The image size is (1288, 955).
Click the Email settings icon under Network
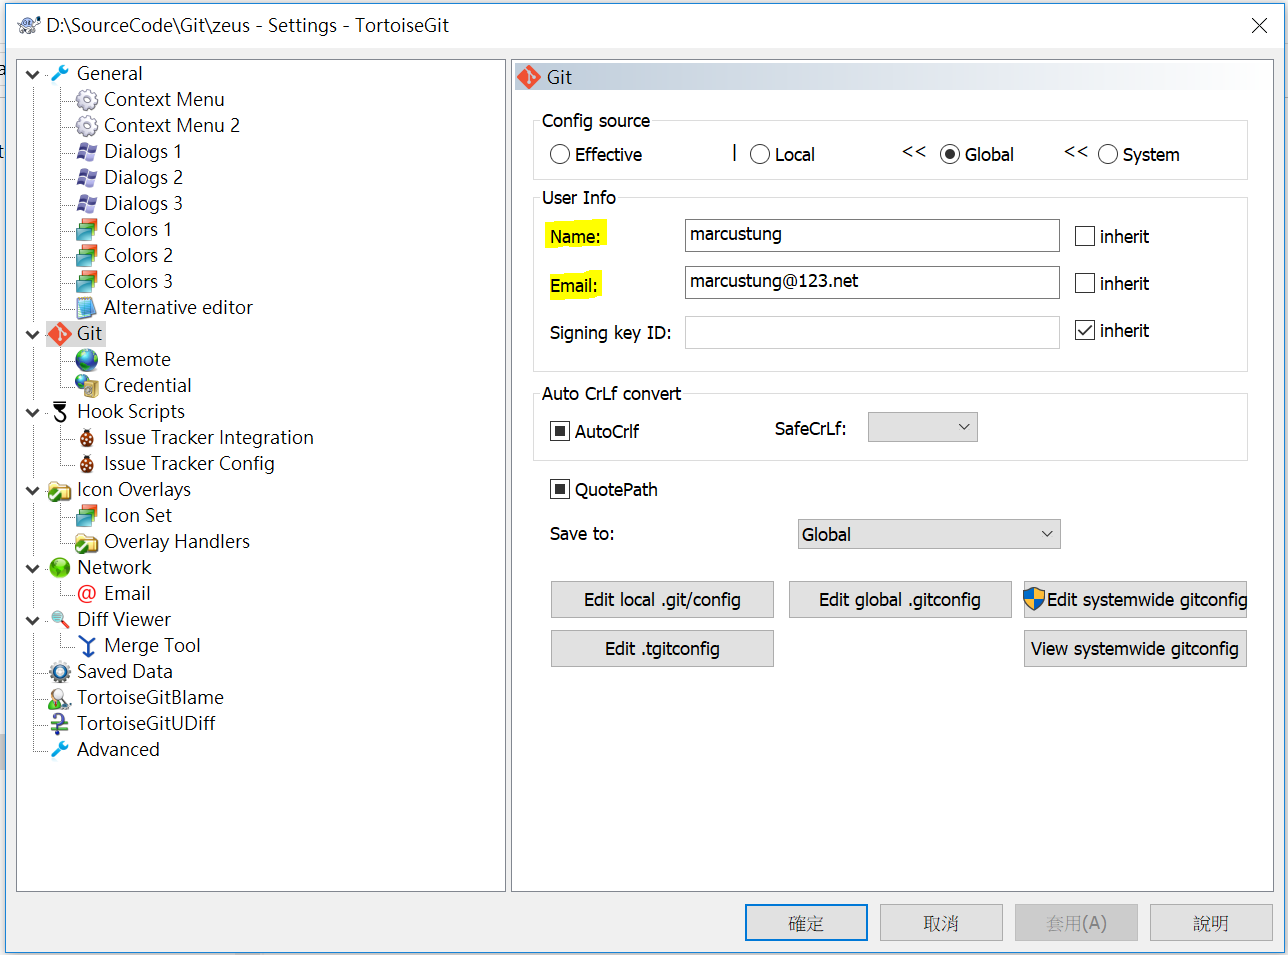tap(89, 593)
